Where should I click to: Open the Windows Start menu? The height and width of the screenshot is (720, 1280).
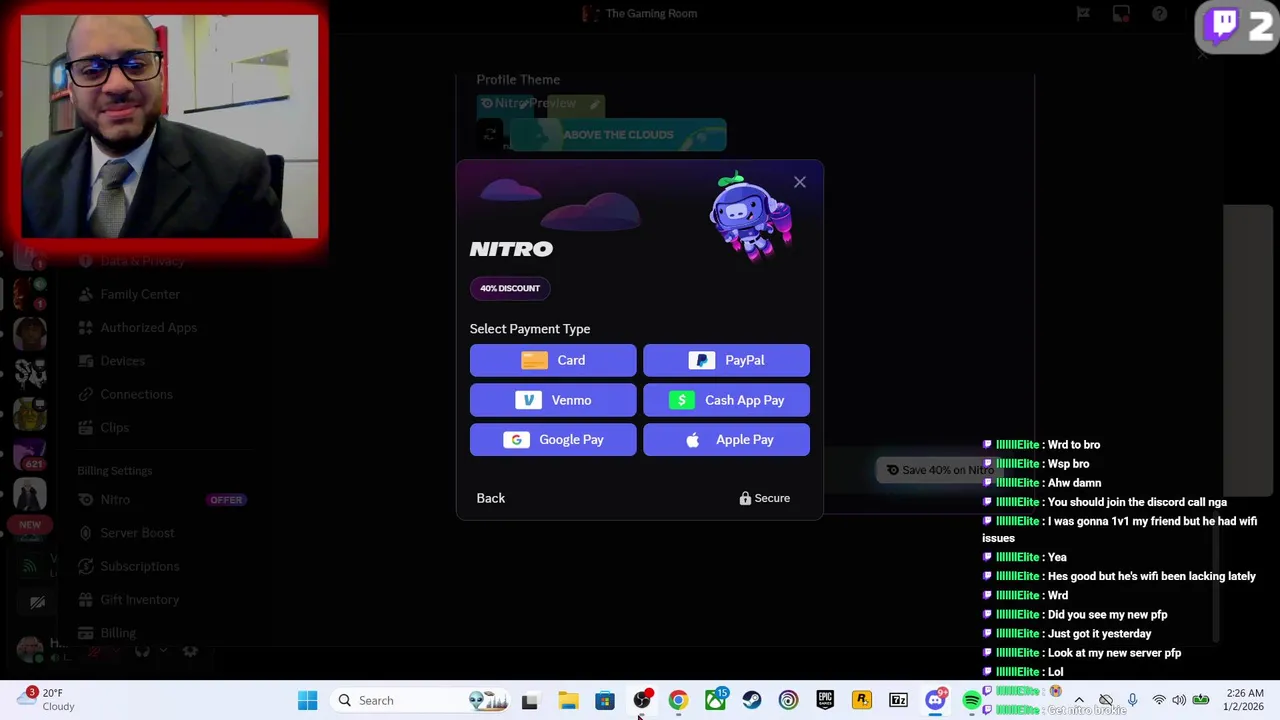pos(307,700)
